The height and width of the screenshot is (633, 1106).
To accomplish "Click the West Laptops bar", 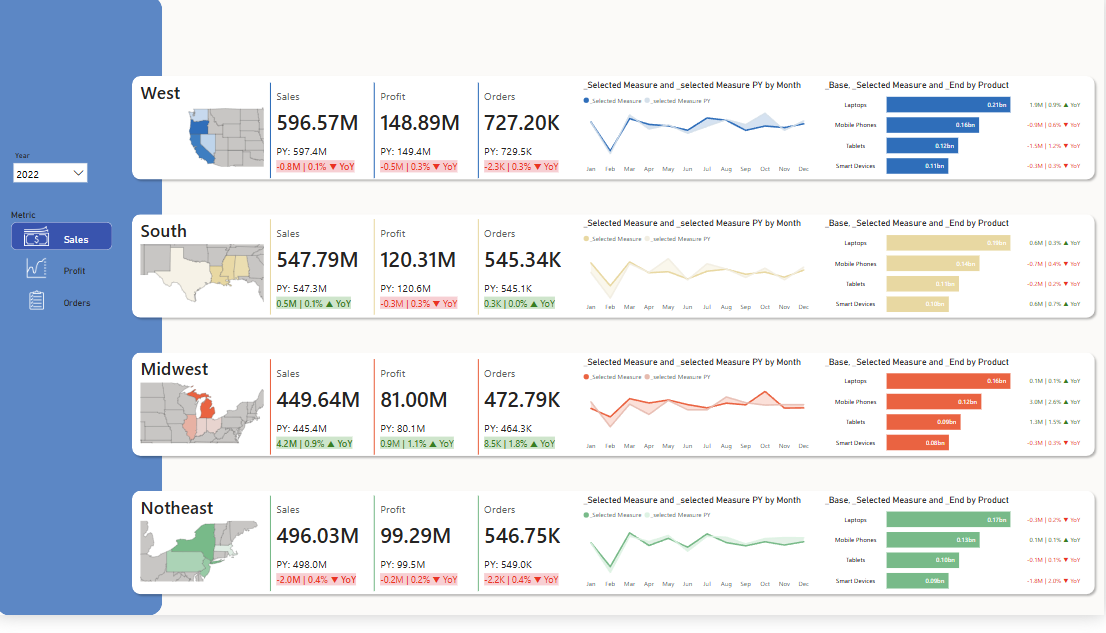I will (x=948, y=105).
